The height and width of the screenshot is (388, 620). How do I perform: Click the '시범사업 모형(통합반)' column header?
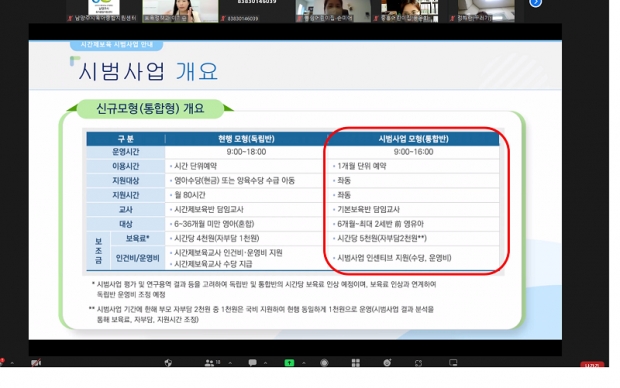coord(413,139)
